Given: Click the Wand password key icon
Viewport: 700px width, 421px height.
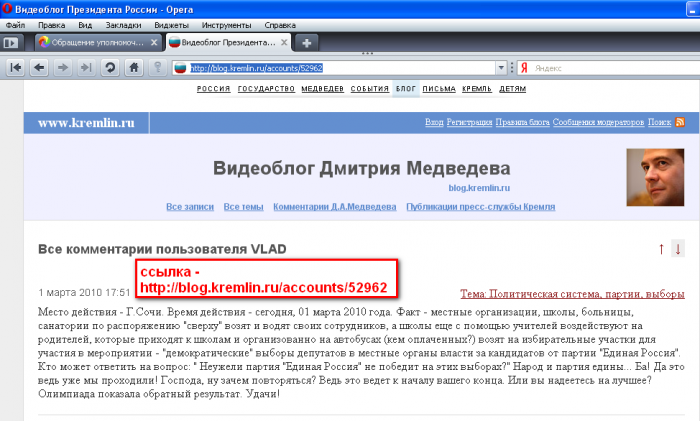Looking at the screenshot, I should pos(158,68).
